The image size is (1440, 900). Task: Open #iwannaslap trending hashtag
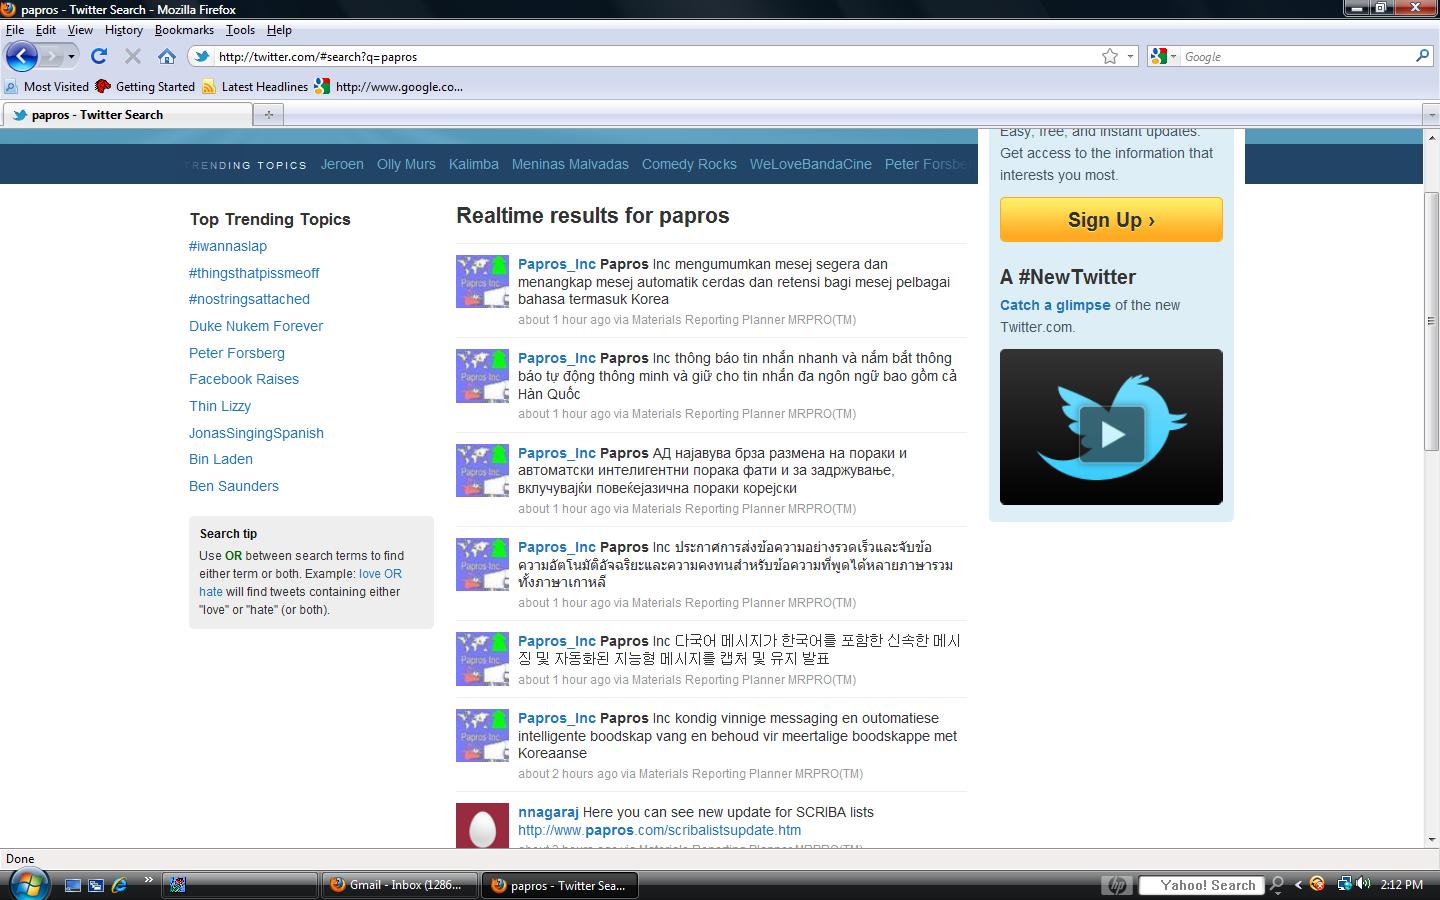[x=228, y=246]
